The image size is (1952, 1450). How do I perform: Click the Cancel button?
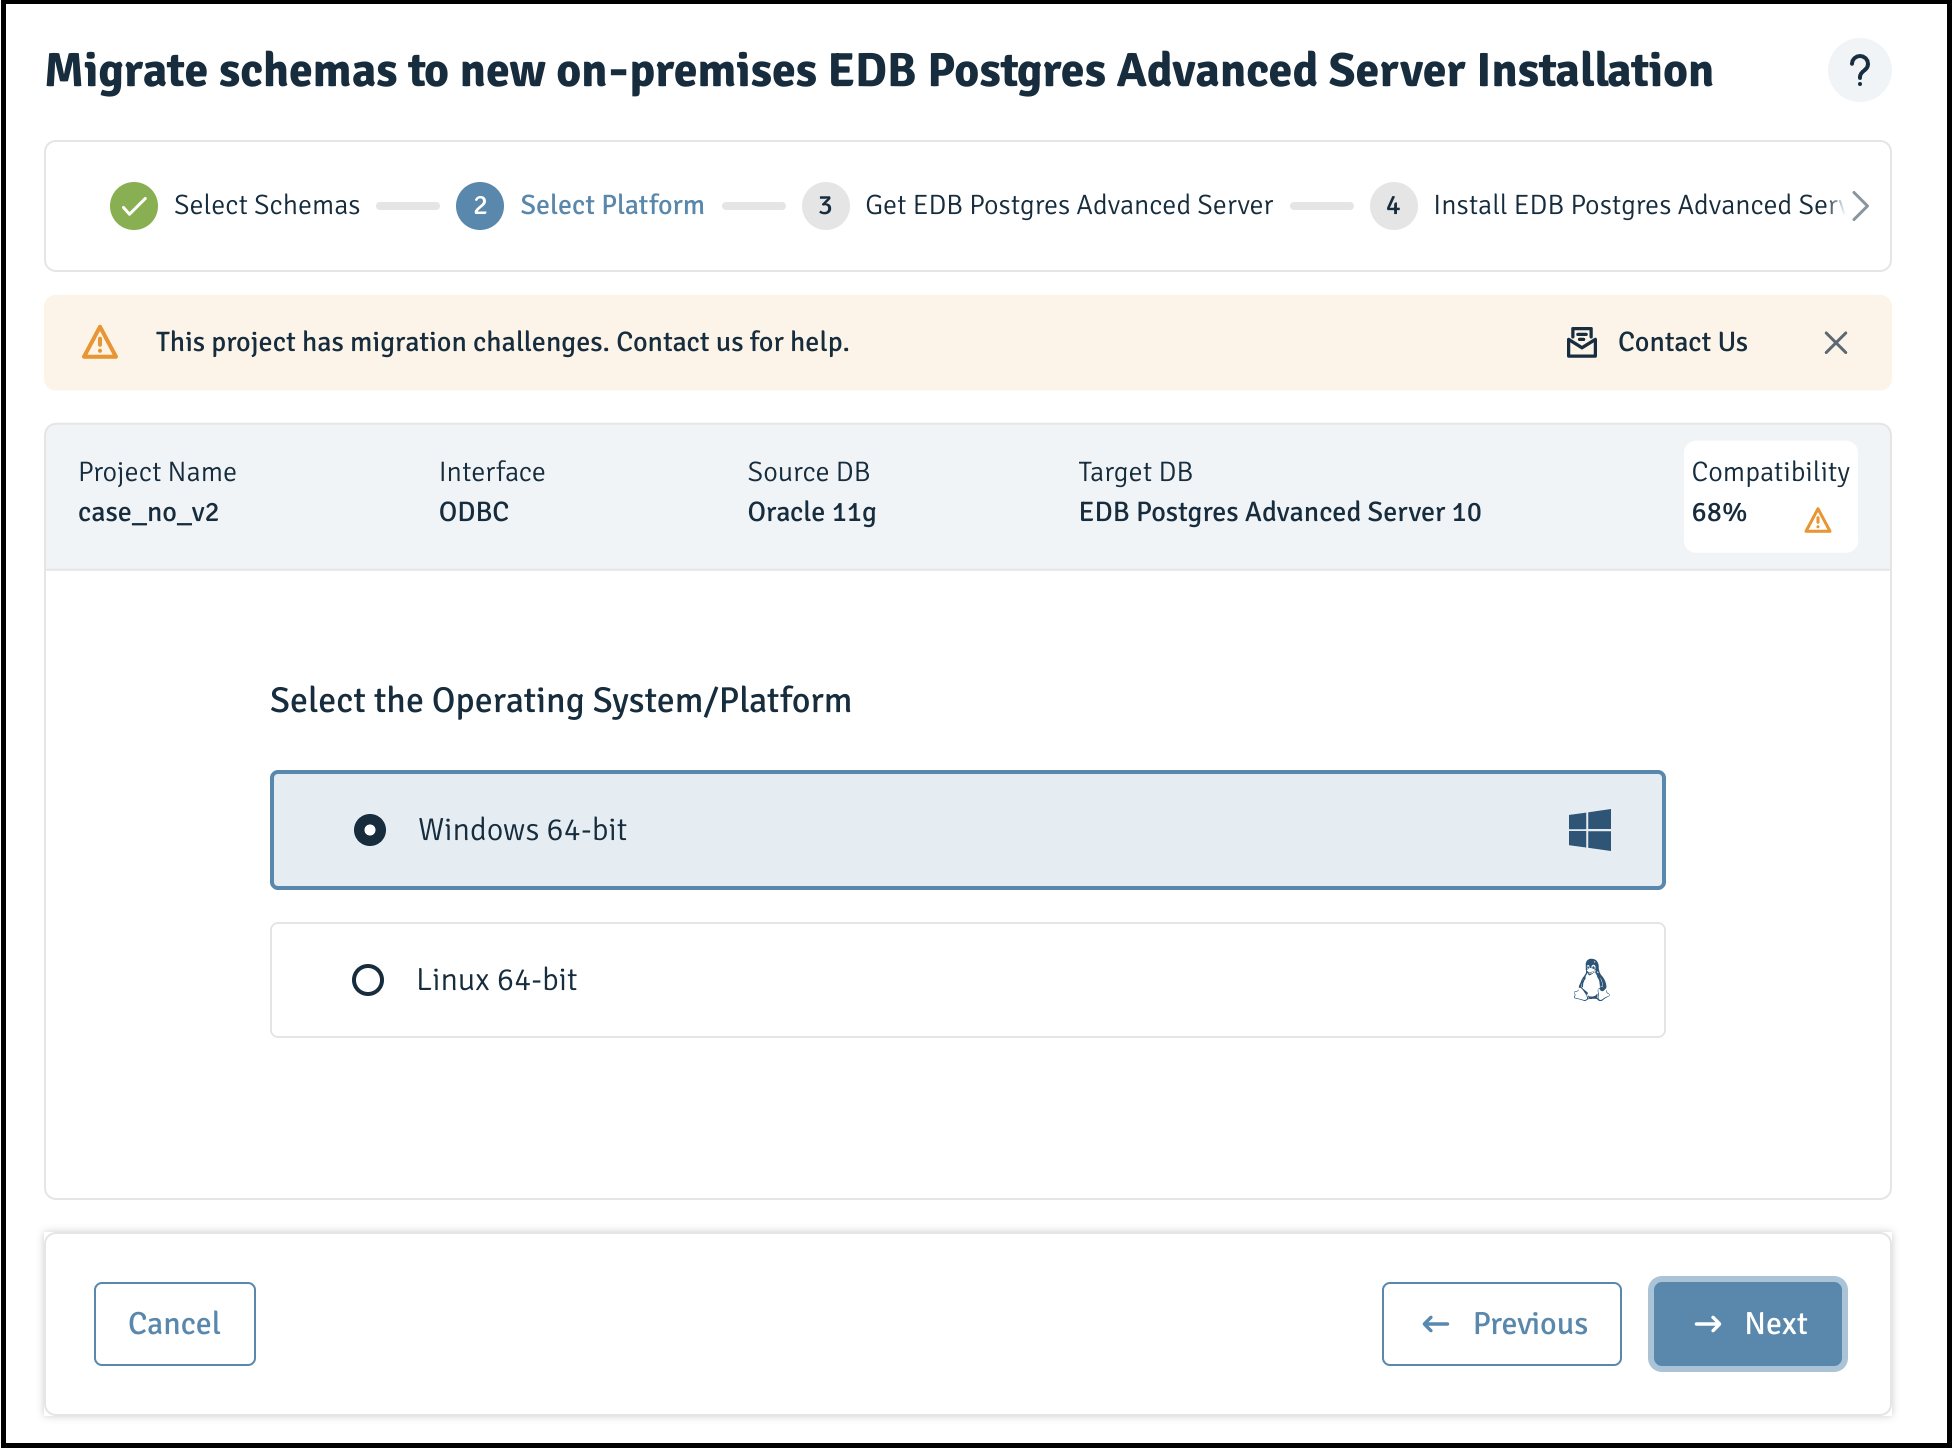[x=175, y=1324]
